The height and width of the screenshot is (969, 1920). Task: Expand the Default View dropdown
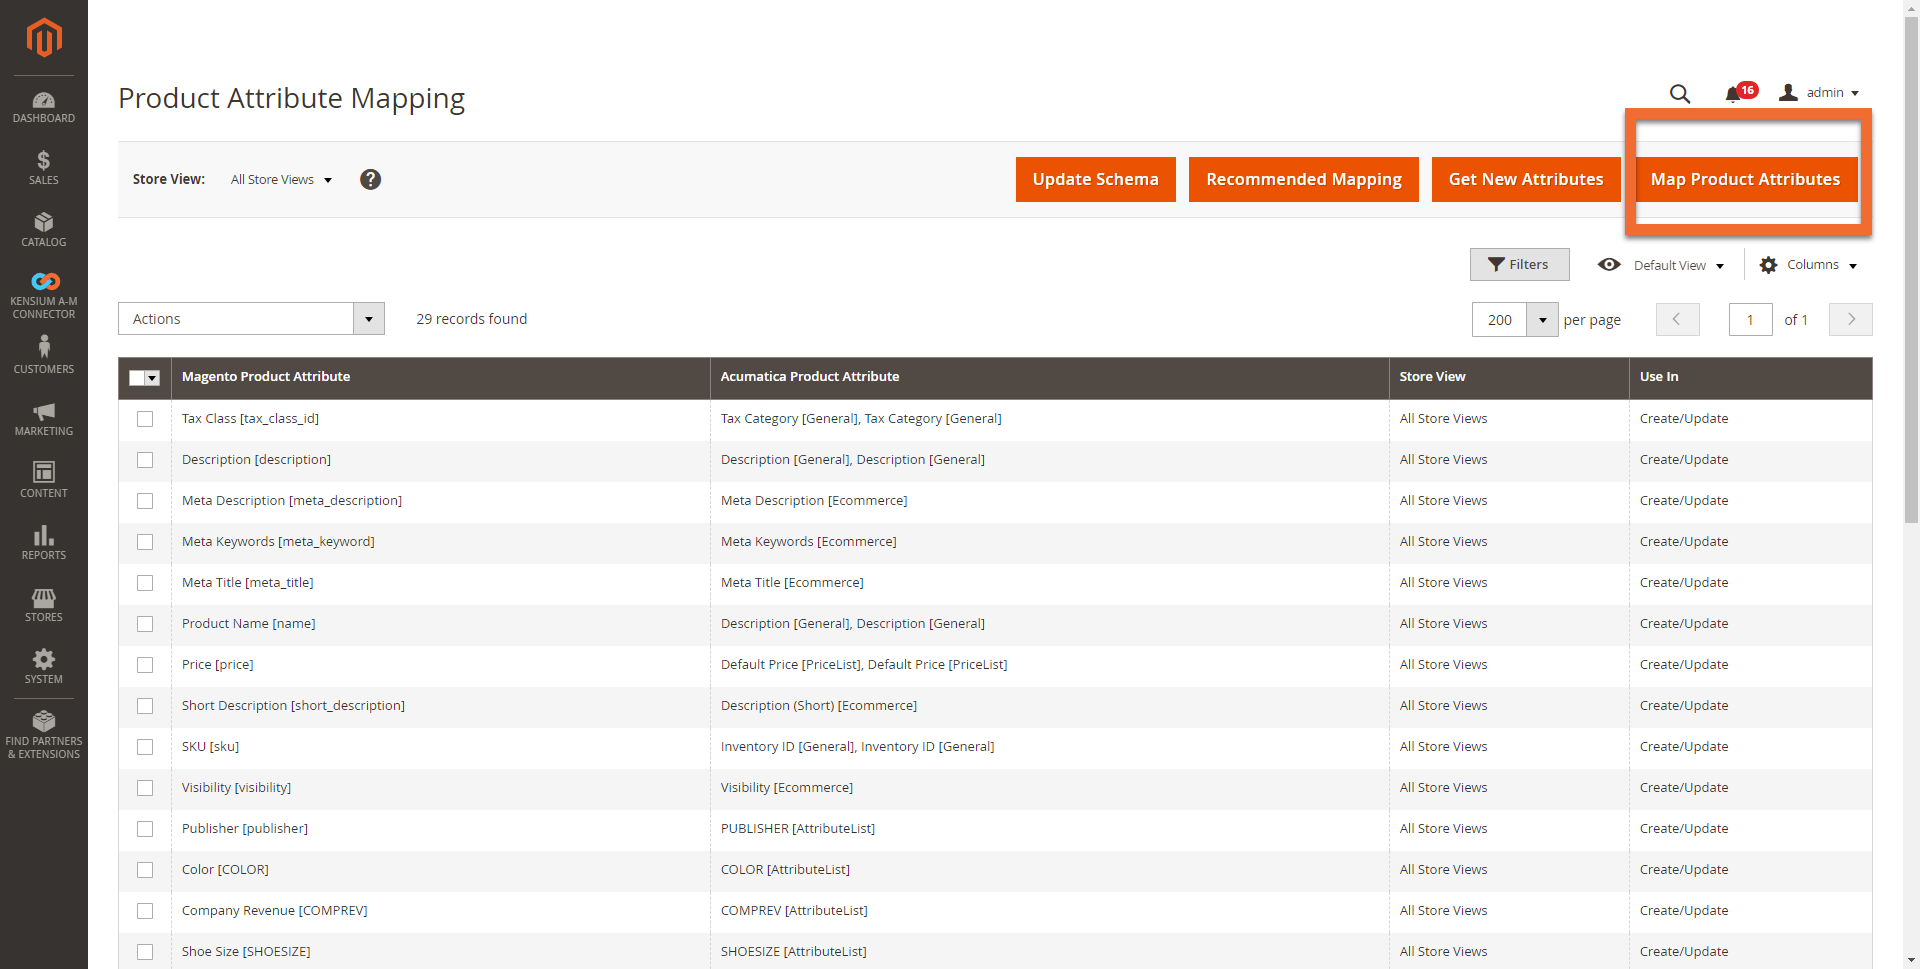pos(1662,265)
